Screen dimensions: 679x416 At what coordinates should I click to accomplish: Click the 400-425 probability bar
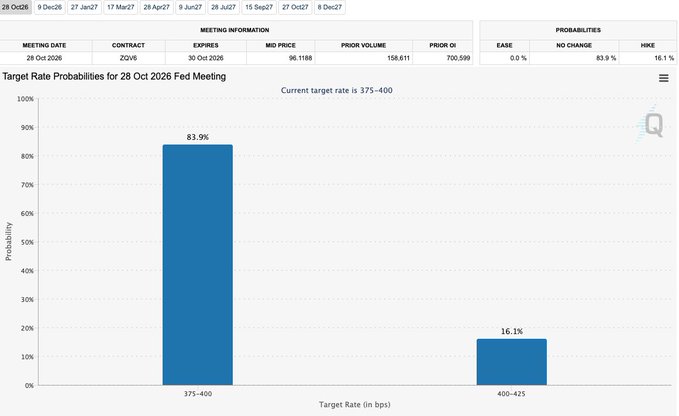click(511, 362)
